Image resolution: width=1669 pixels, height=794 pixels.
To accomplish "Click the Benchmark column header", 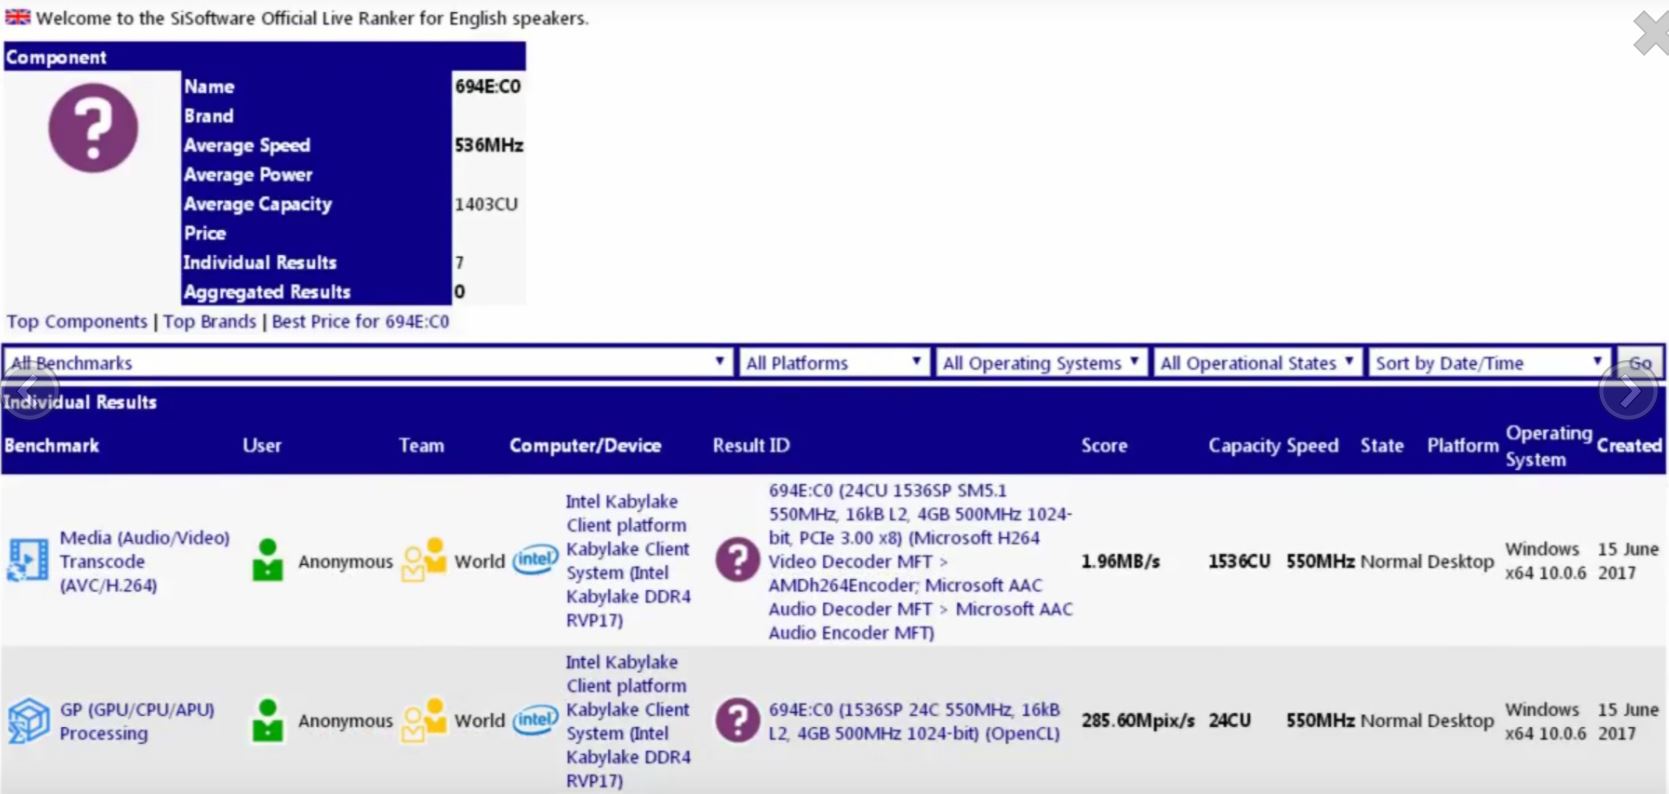I will coord(52,446).
